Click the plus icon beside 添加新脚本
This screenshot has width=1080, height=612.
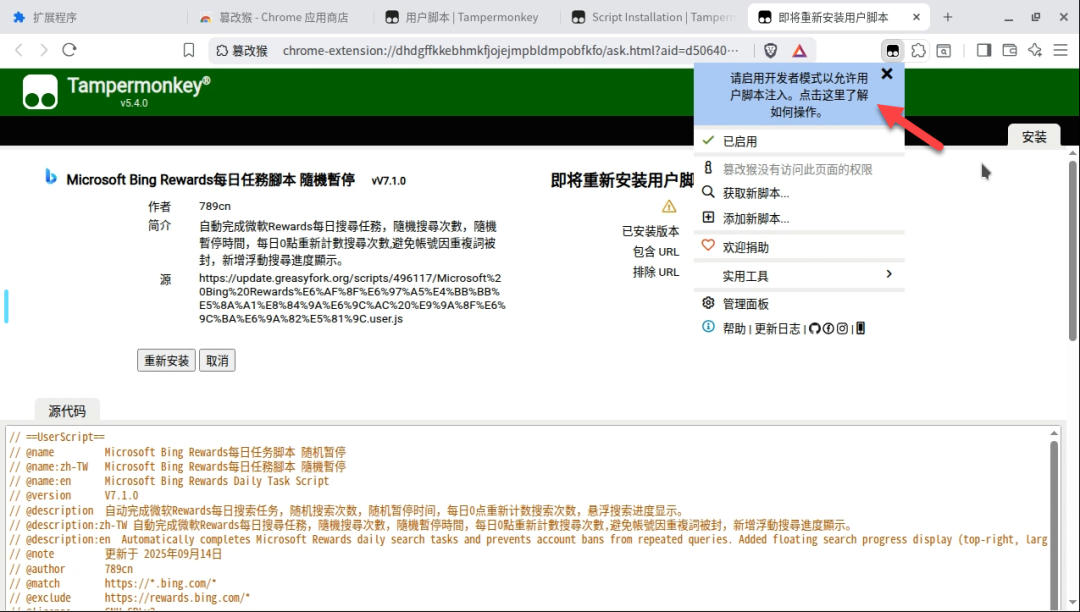click(708, 217)
